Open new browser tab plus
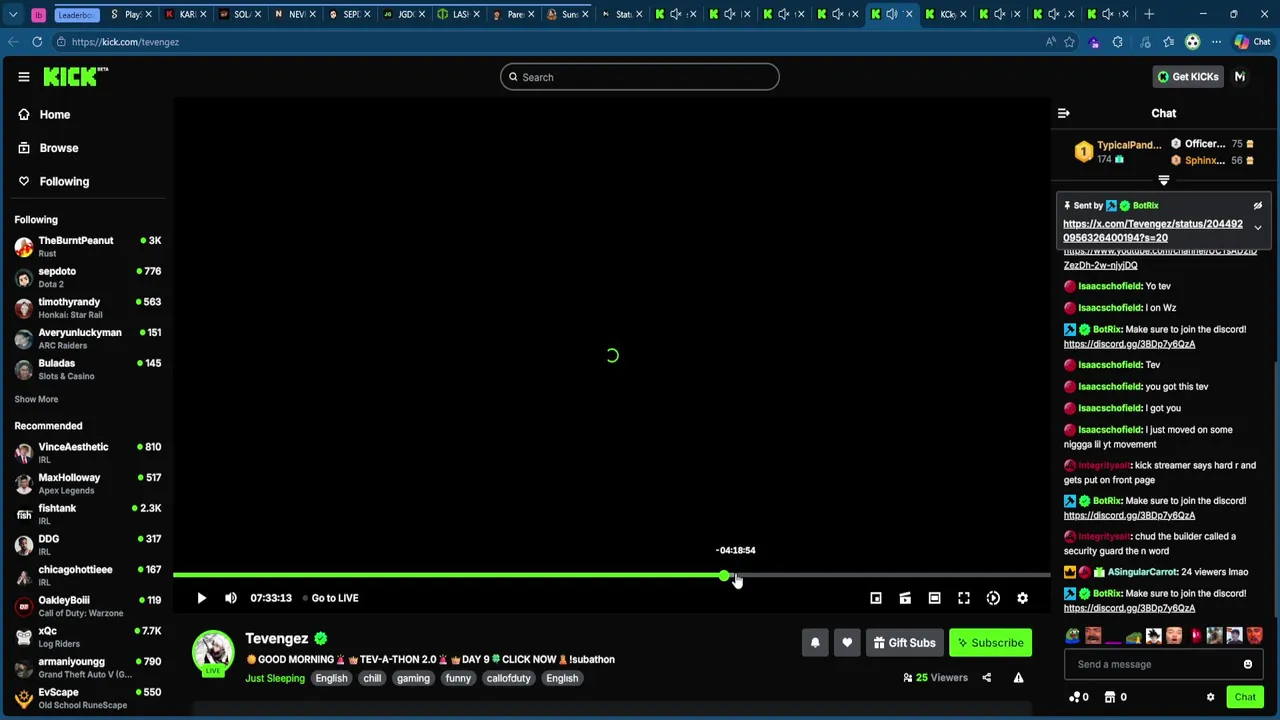 point(1149,14)
